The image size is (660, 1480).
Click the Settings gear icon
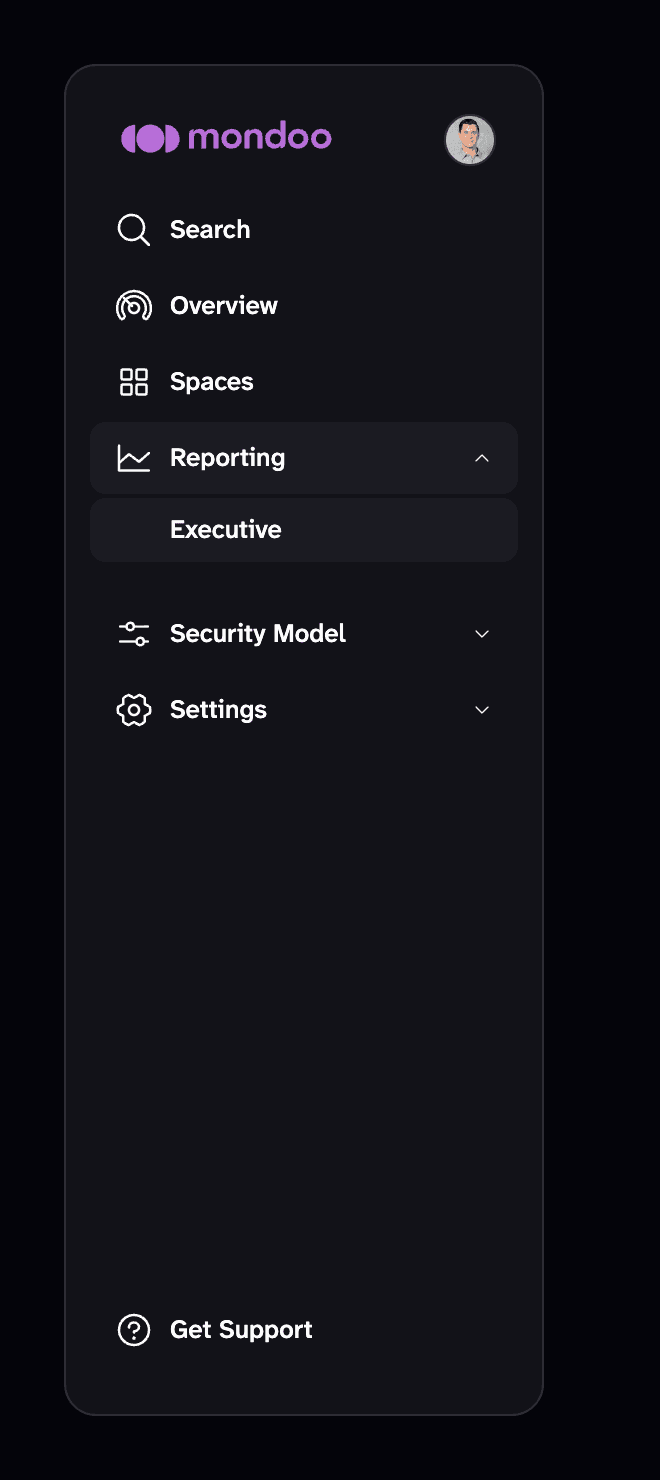coord(134,710)
